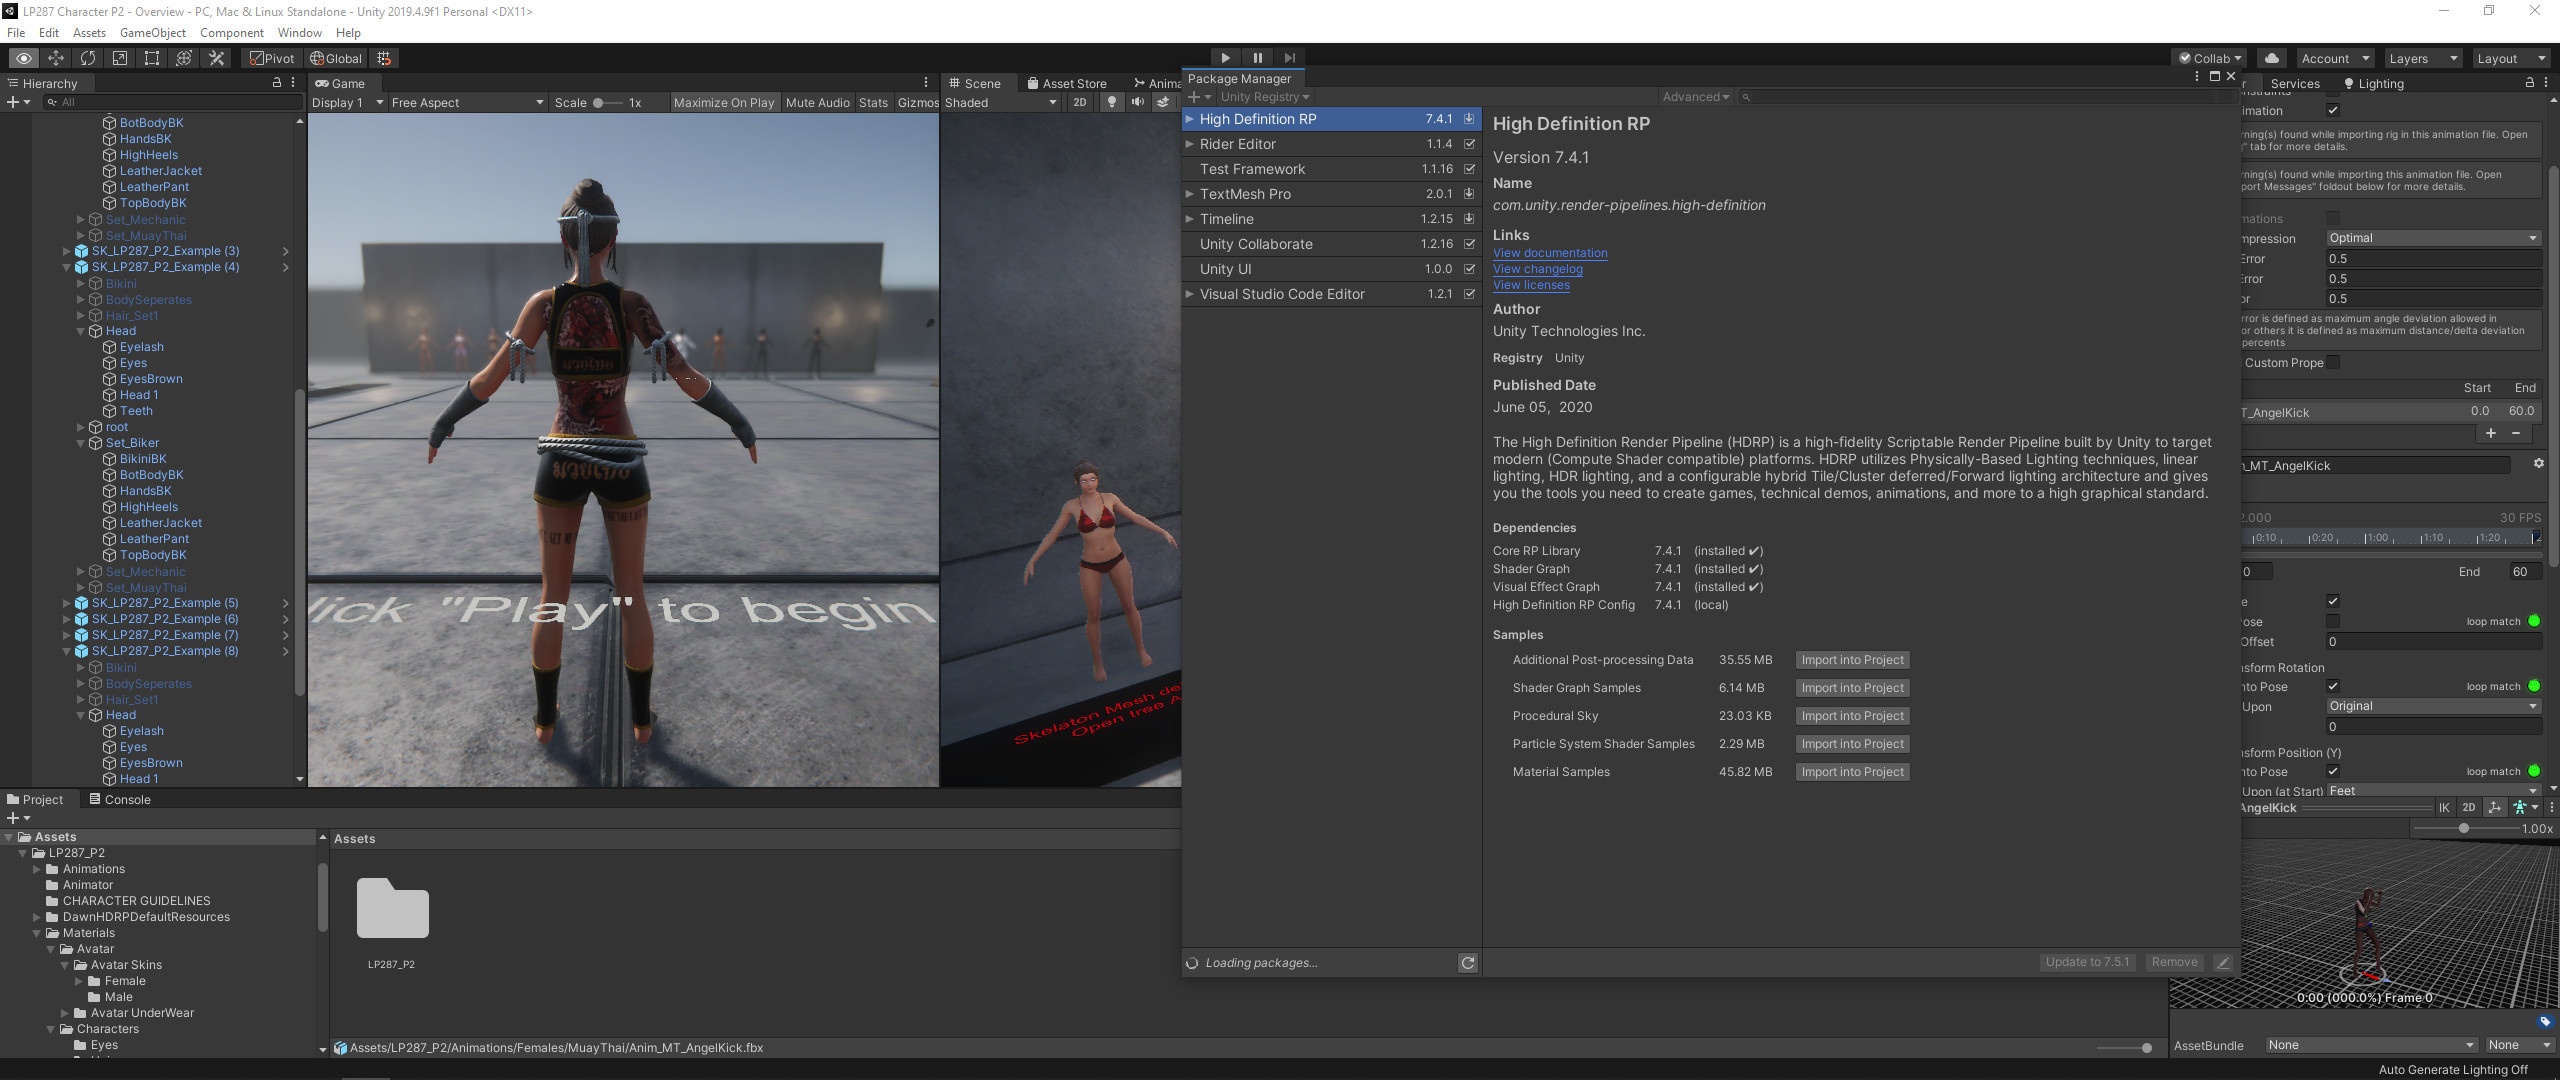Screen dimensions: 2560x1080
Task: Open the Shaded draw mode dropdown
Action: click(1001, 102)
